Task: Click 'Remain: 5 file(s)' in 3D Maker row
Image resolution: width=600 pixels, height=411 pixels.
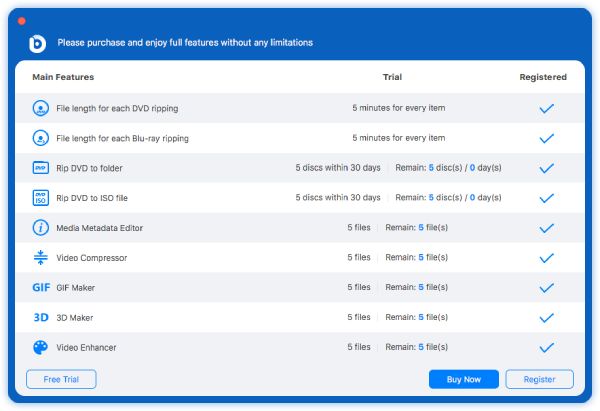Action: [x=417, y=317]
